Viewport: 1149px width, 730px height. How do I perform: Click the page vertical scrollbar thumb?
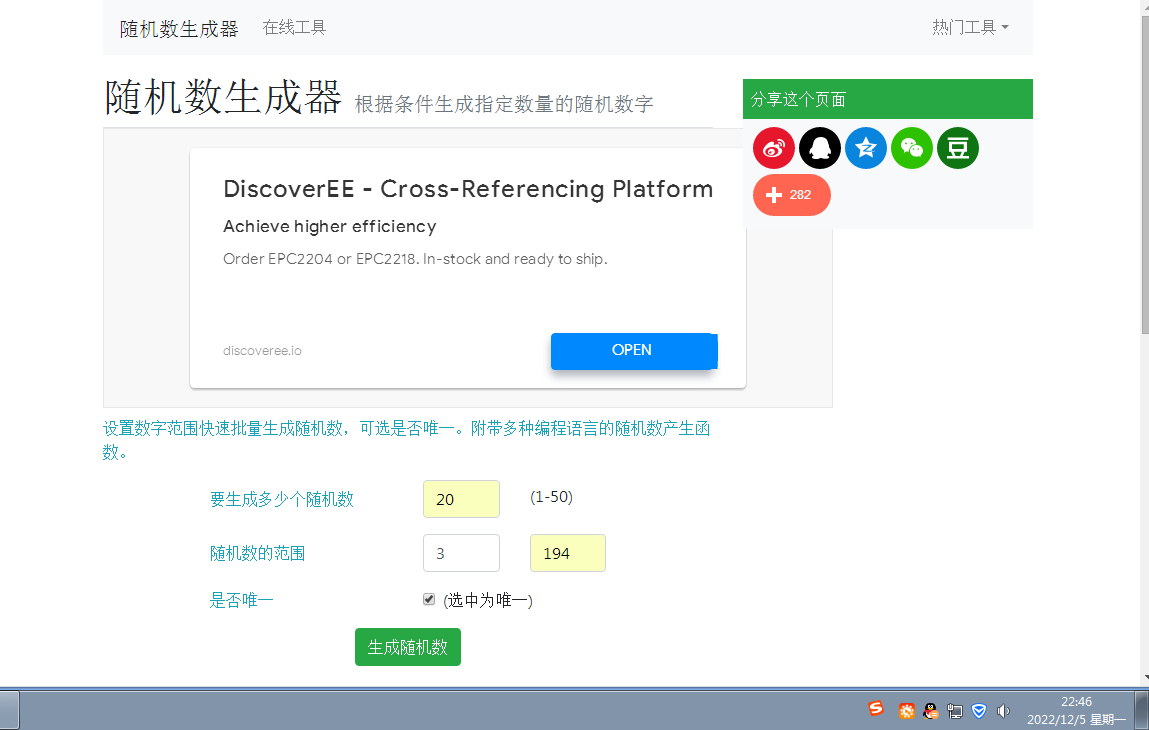[1145, 176]
